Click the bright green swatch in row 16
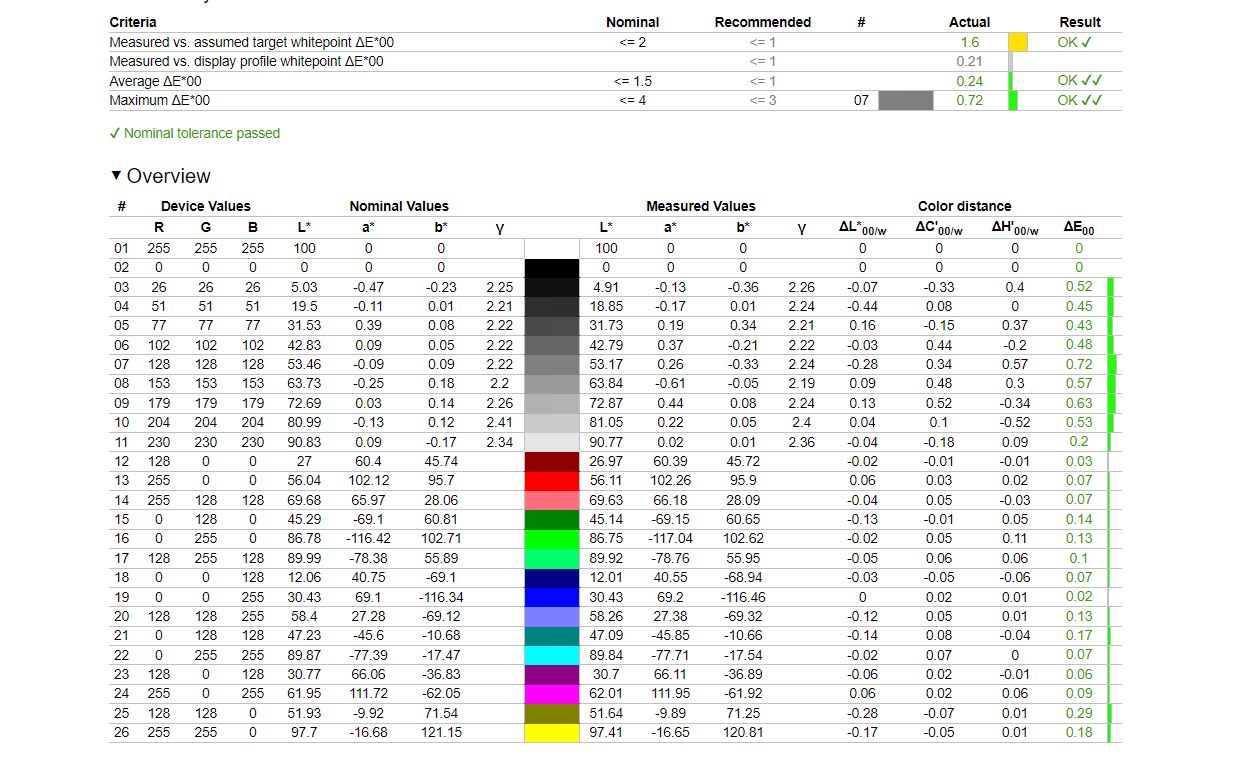 click(552, 539)
